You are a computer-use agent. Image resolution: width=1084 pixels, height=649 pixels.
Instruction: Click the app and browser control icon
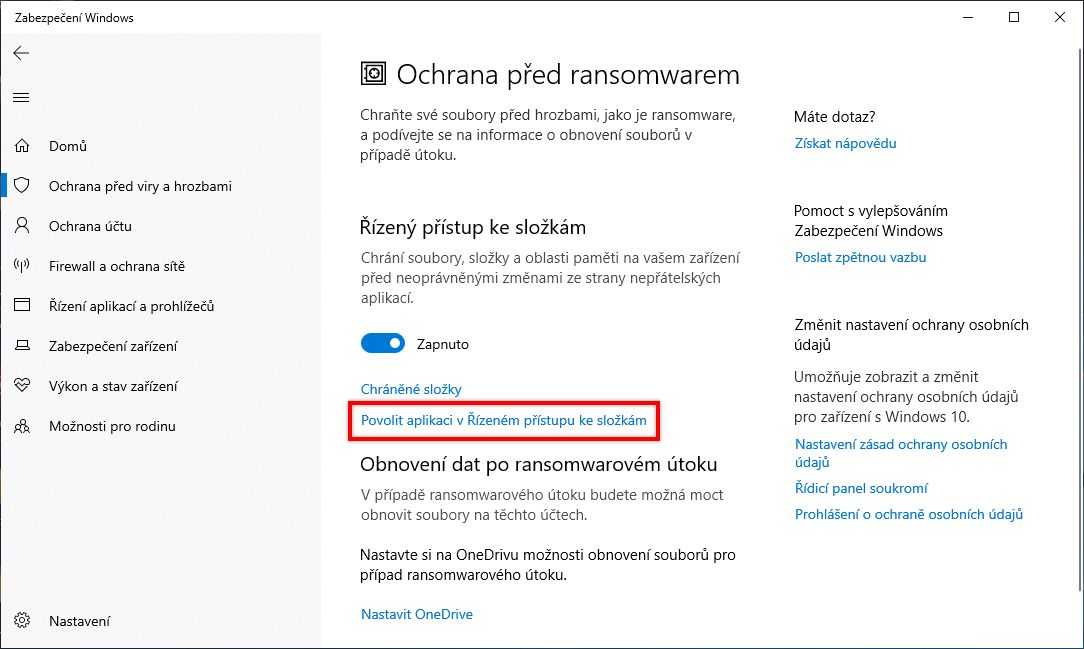click(x=22, y=306)
